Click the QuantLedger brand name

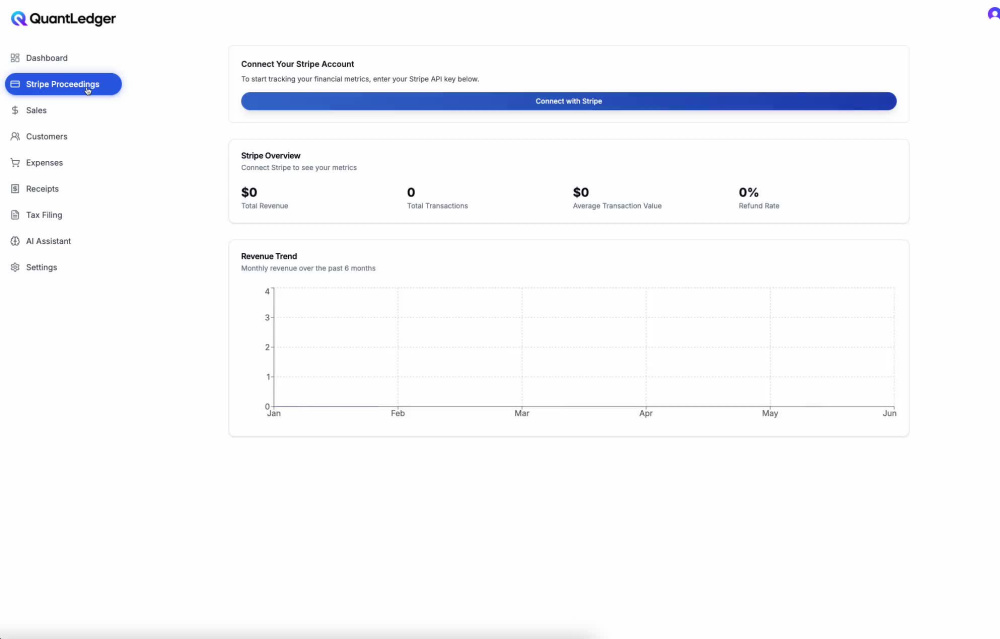pos(73,18)
